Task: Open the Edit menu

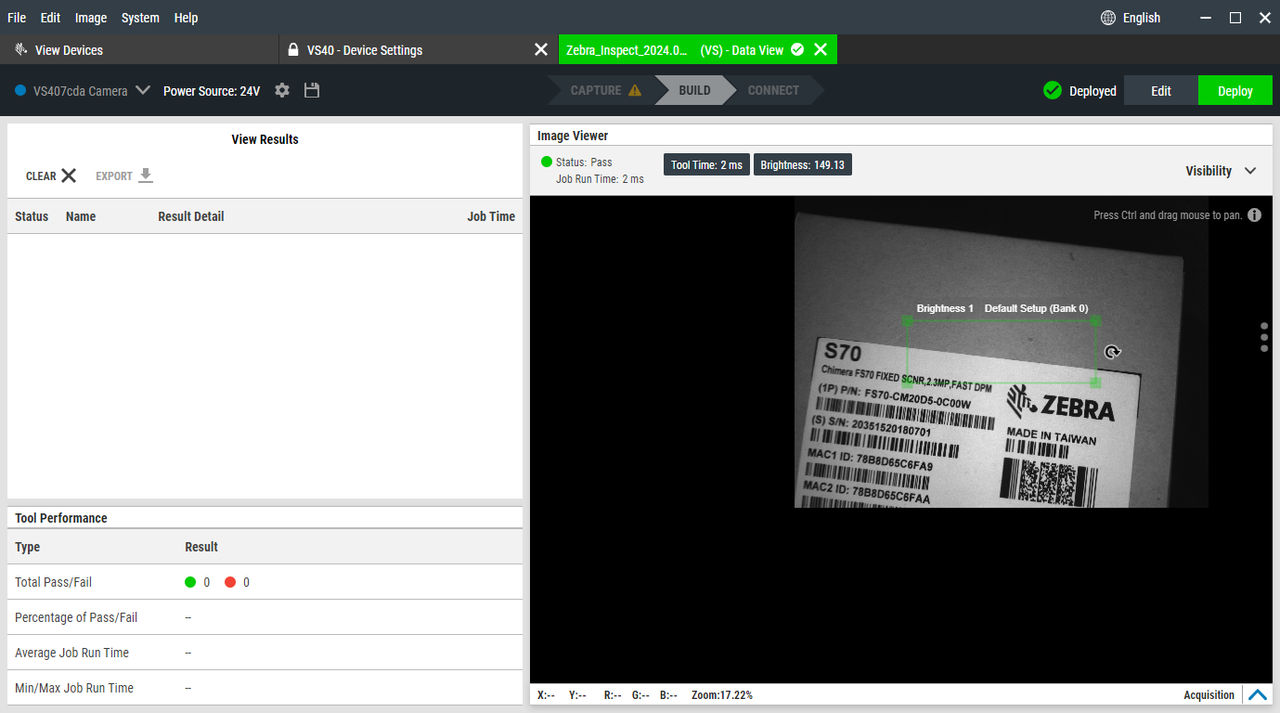Action: (50, 17)
